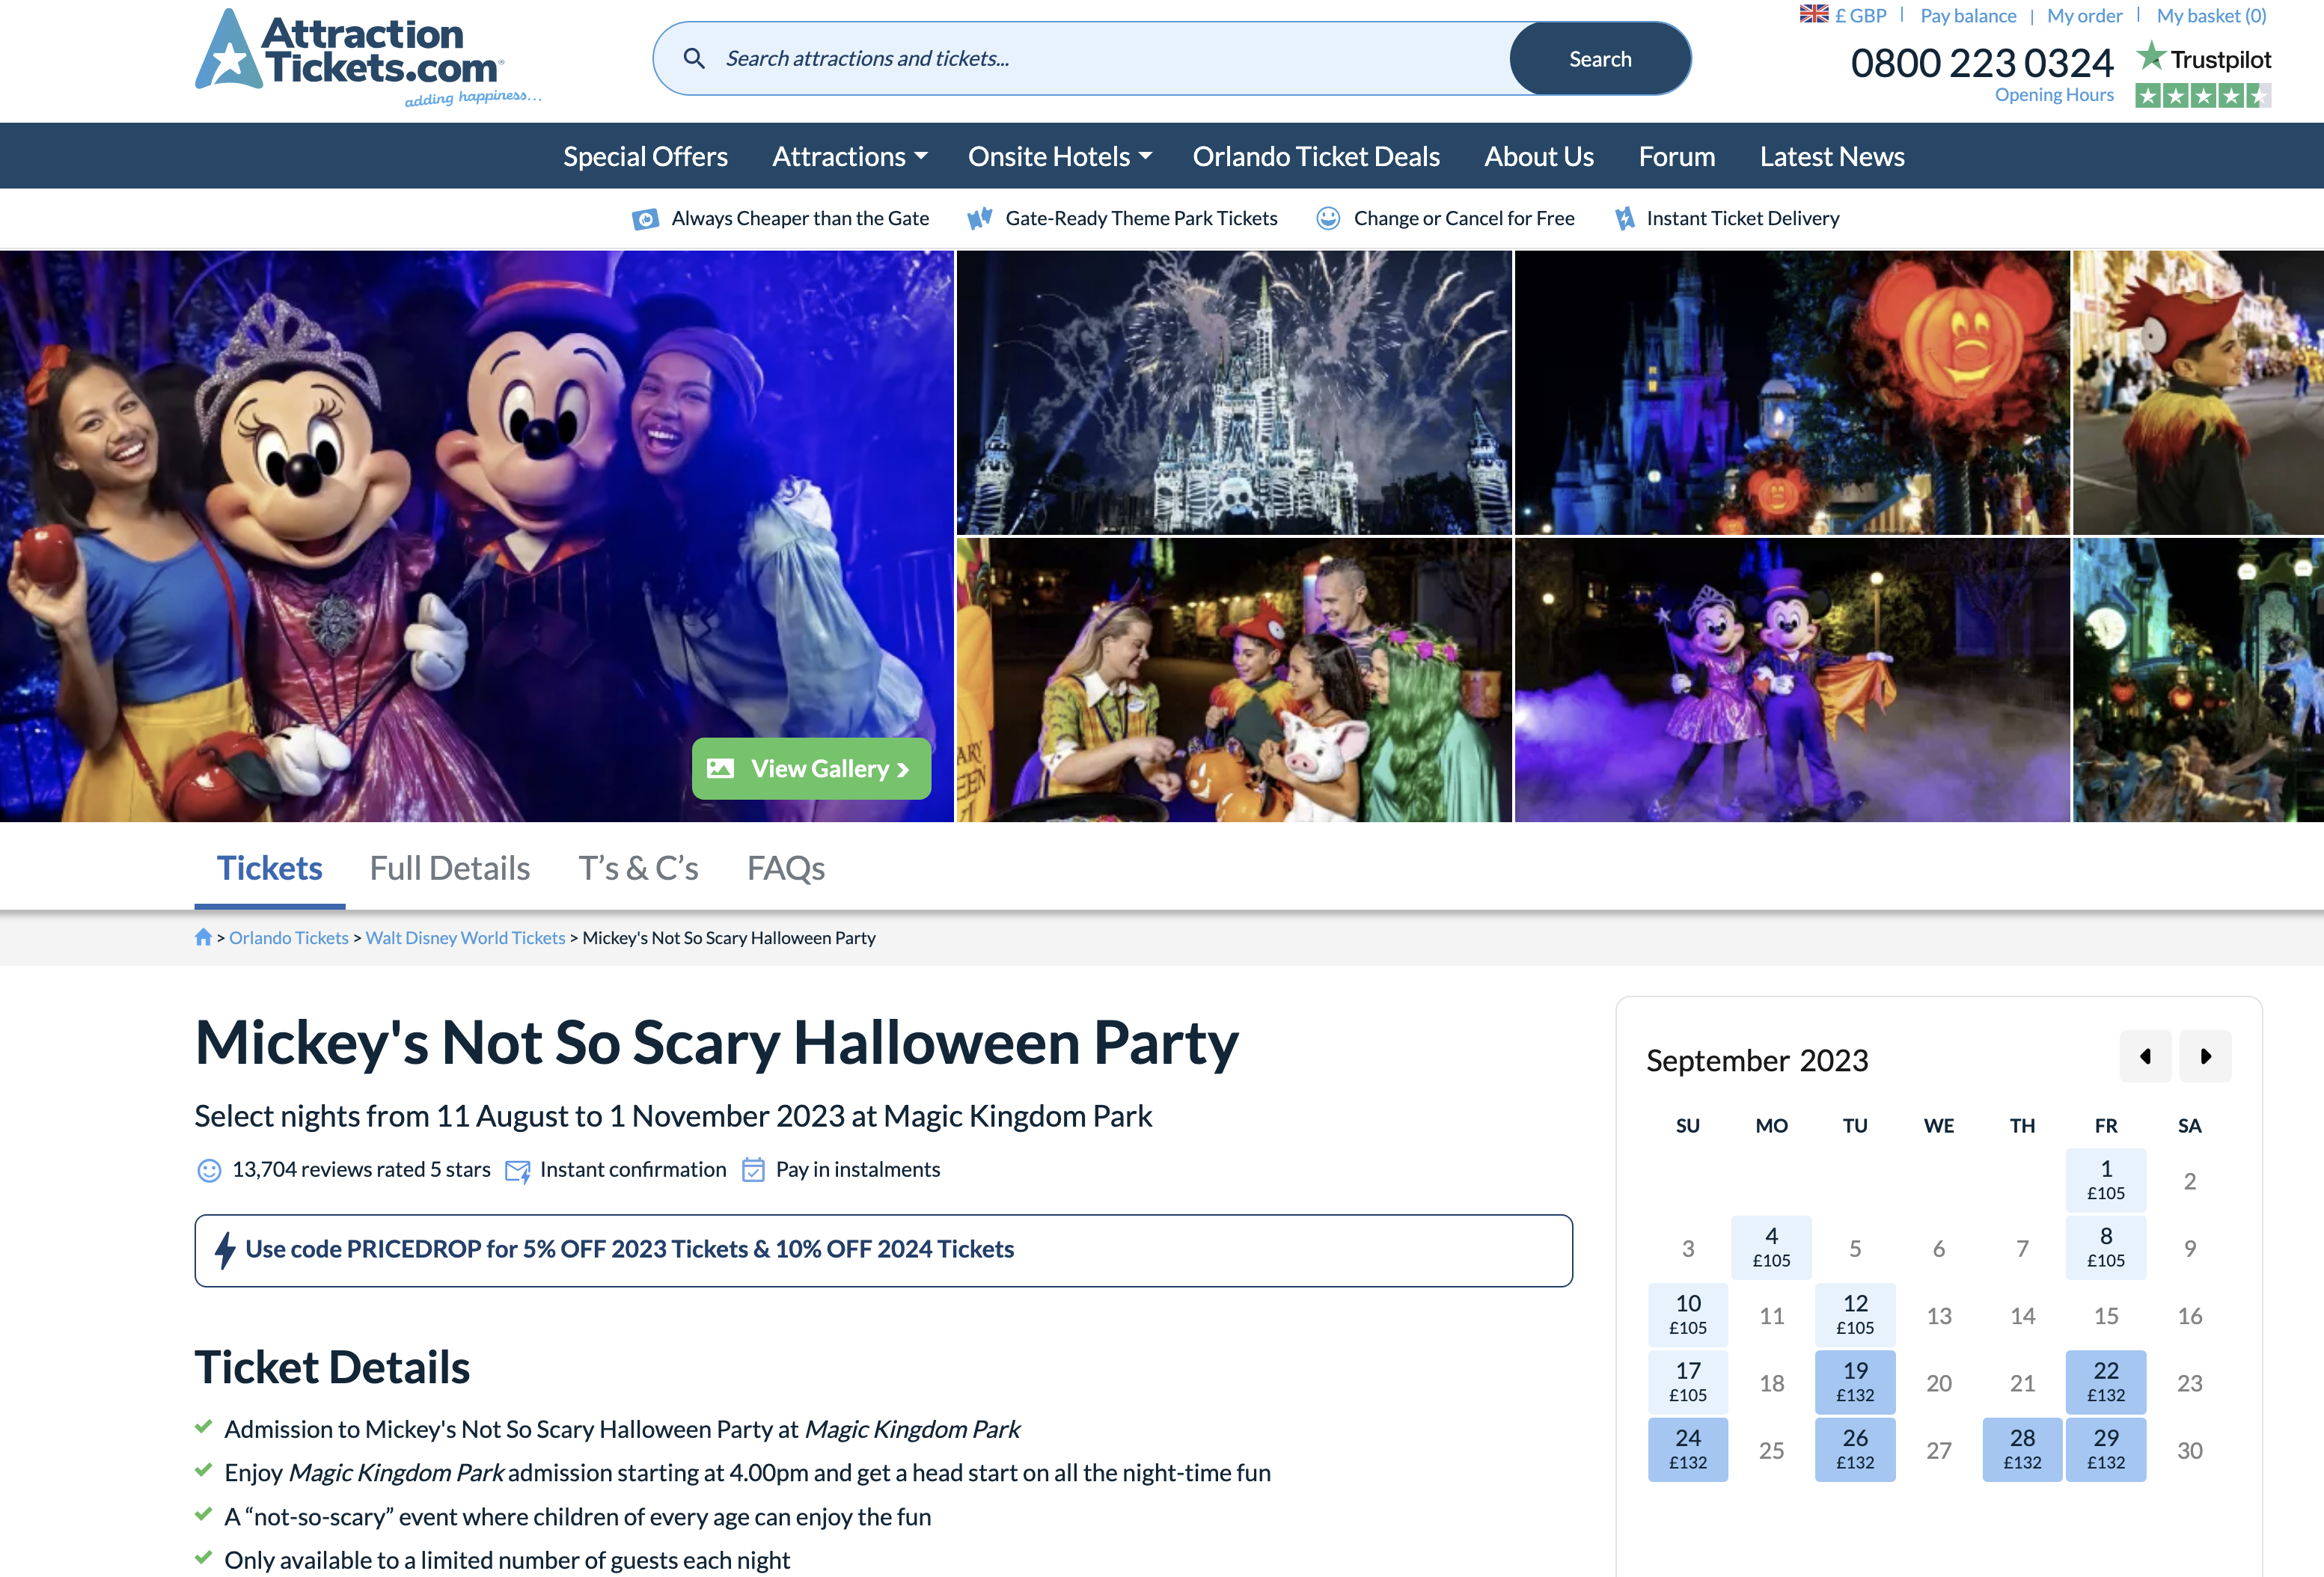Select September 10 at £105
The width and height of the screenshot is (2324, 1577).
pos(1688,1314)
